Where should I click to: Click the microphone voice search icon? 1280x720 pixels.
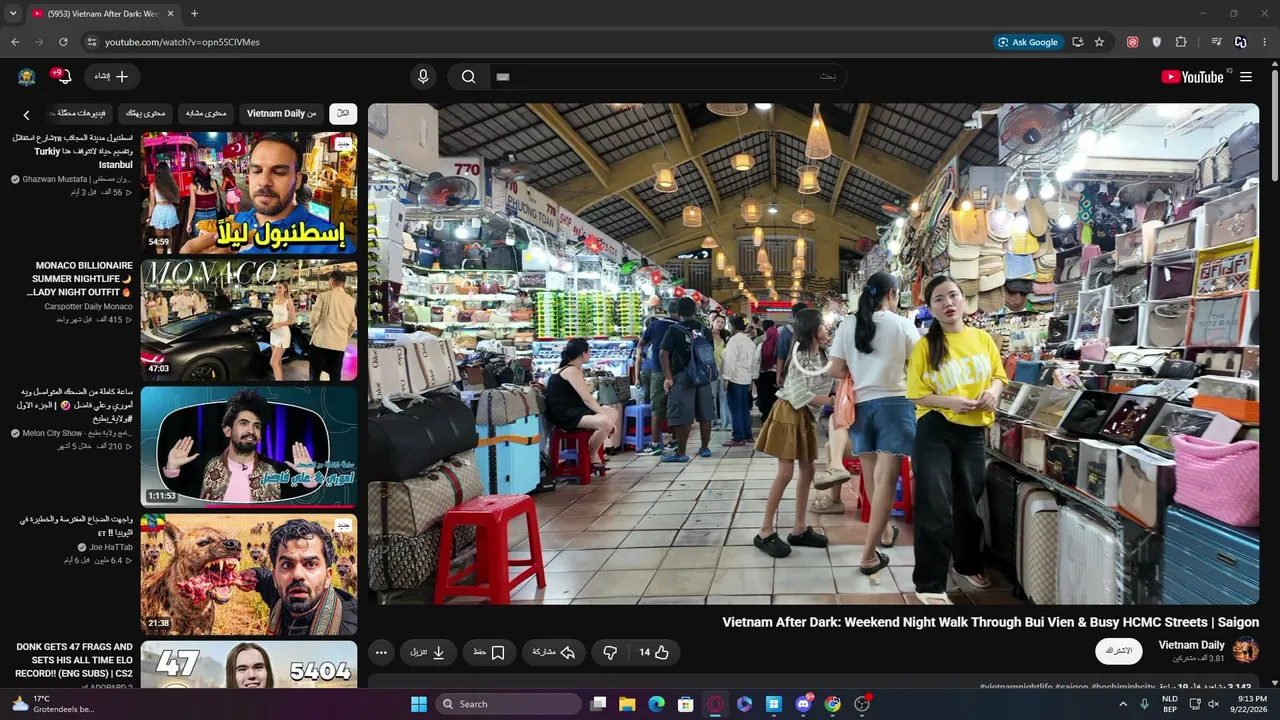click(x=423, y=77)
